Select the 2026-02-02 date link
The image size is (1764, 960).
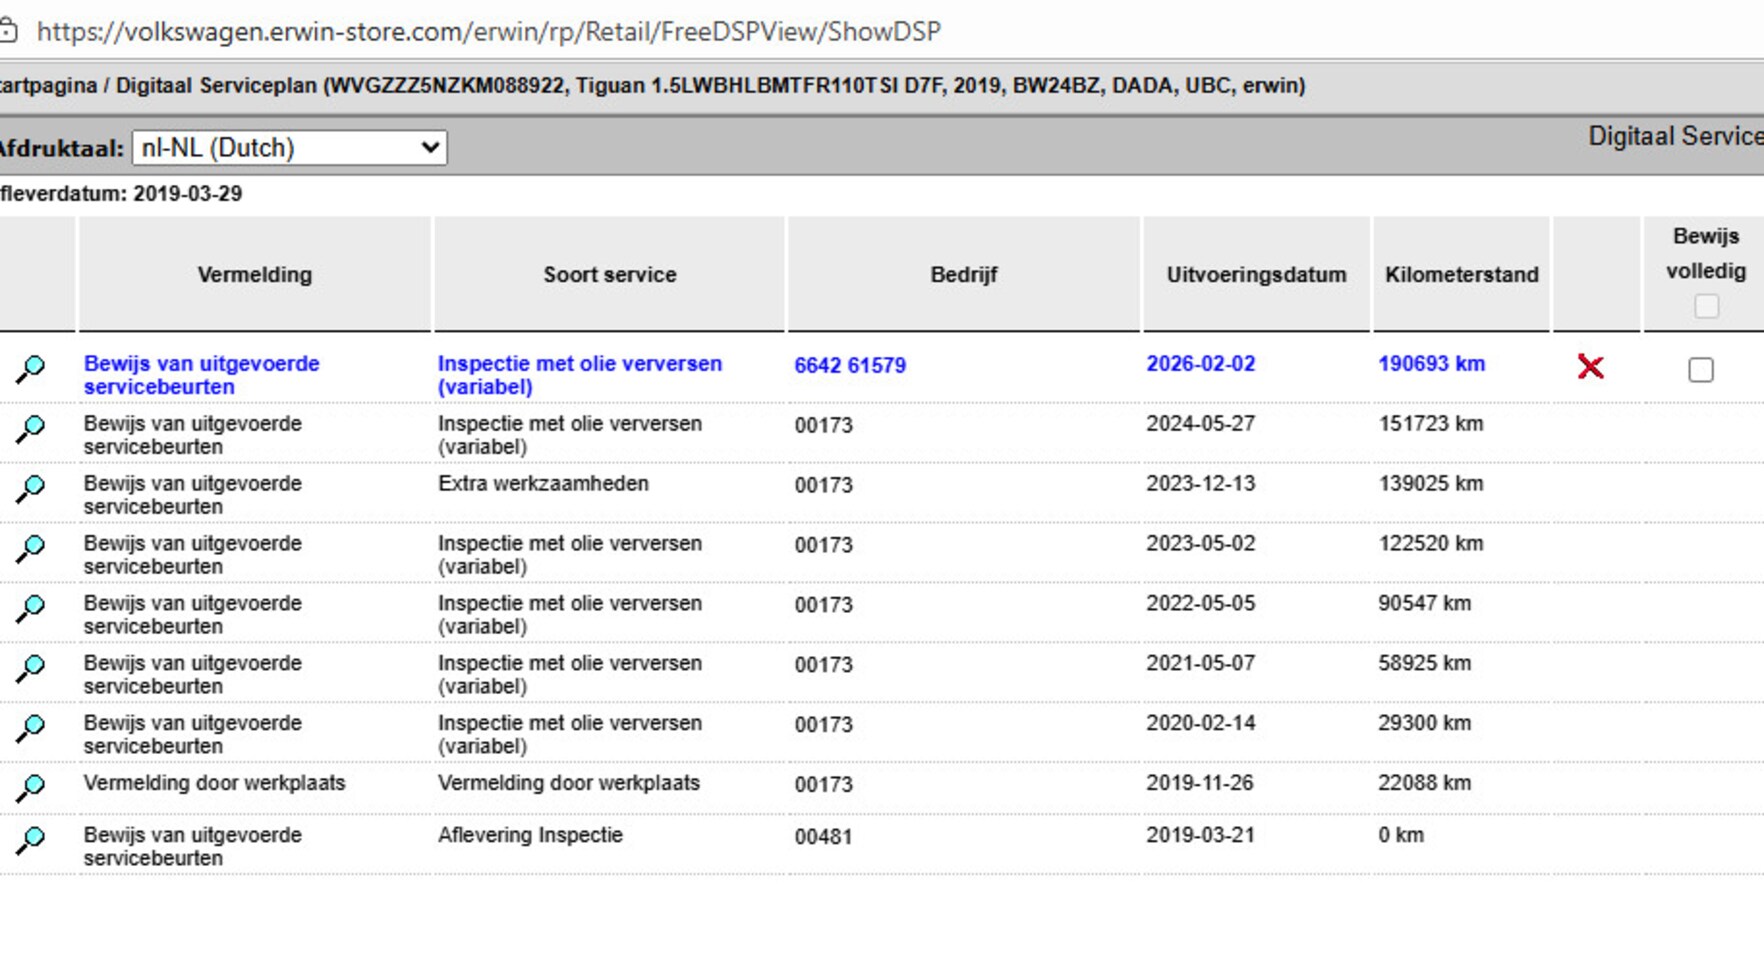1200,364
